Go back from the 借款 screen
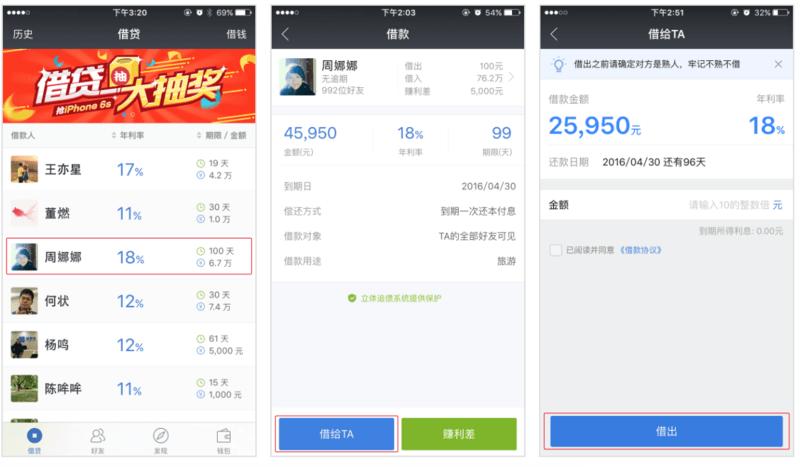Viewport: 800px width, 467px height. coord(285,34)
